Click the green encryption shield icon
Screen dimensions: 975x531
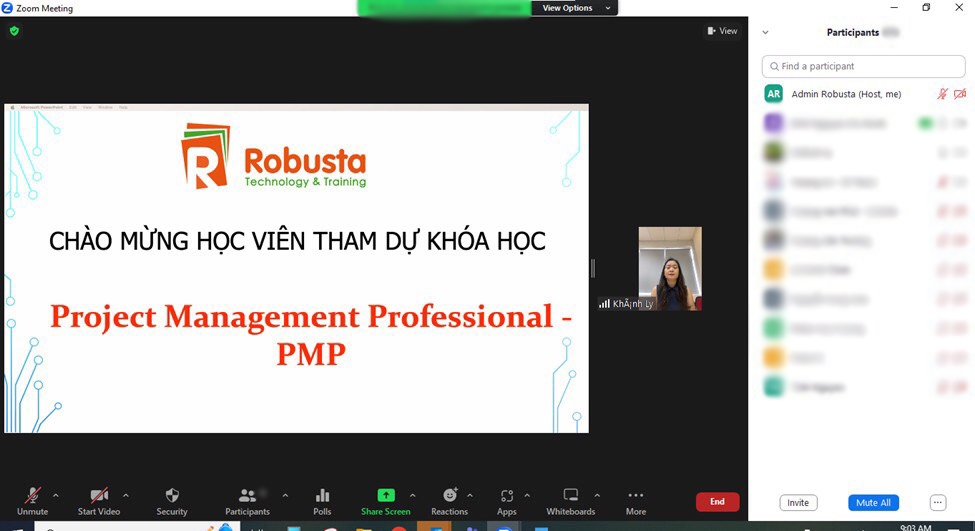tap(14, 30)
